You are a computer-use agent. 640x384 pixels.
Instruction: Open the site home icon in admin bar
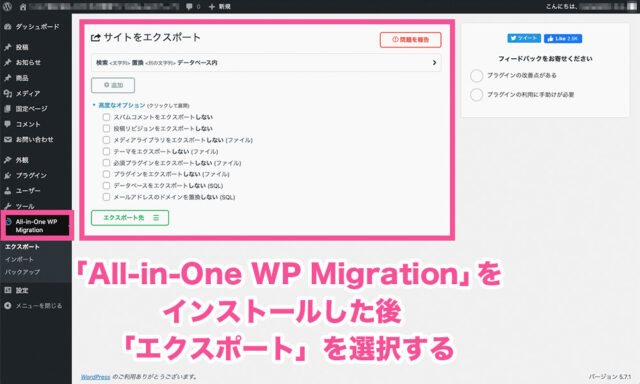pos(23,7)
